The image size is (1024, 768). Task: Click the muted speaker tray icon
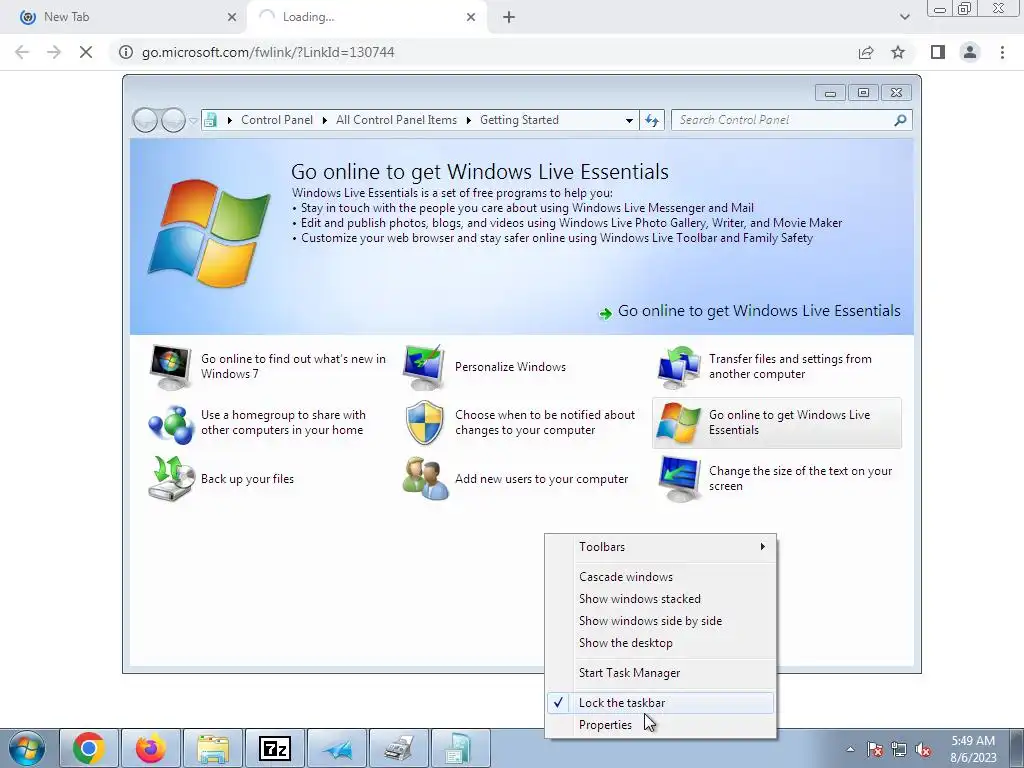point(923,750)
